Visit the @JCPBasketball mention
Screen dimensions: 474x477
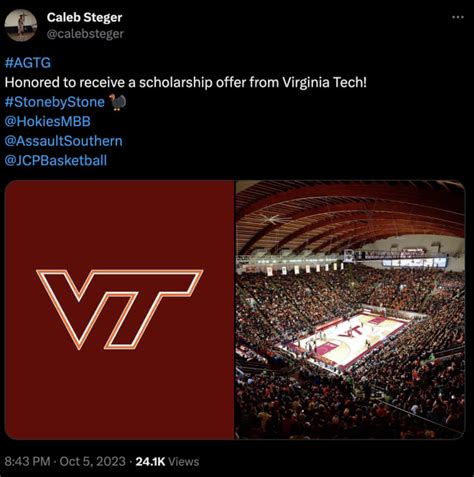tap(56, 161)
